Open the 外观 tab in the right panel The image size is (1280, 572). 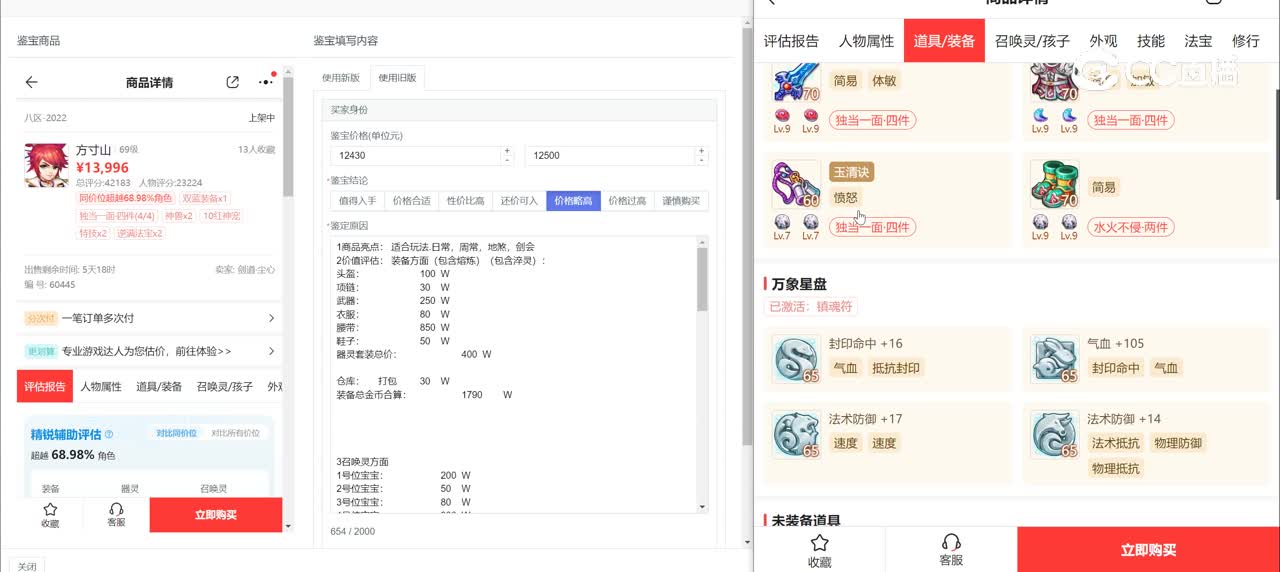click(x=1104, y=41)
